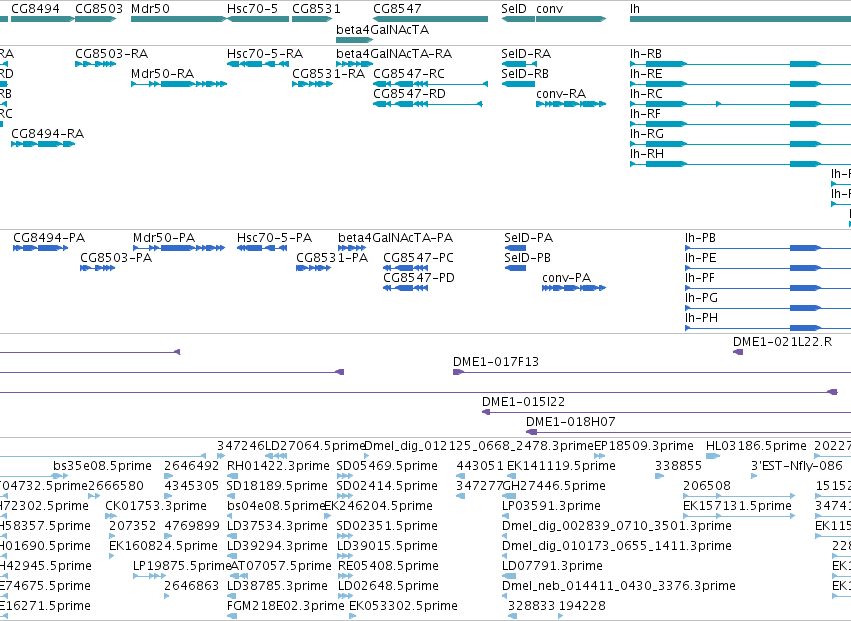This screenshot has width=851, height=621.
Task: Select the Hsc70-5-PA protein feature
Action: click(x=262, y=248)
